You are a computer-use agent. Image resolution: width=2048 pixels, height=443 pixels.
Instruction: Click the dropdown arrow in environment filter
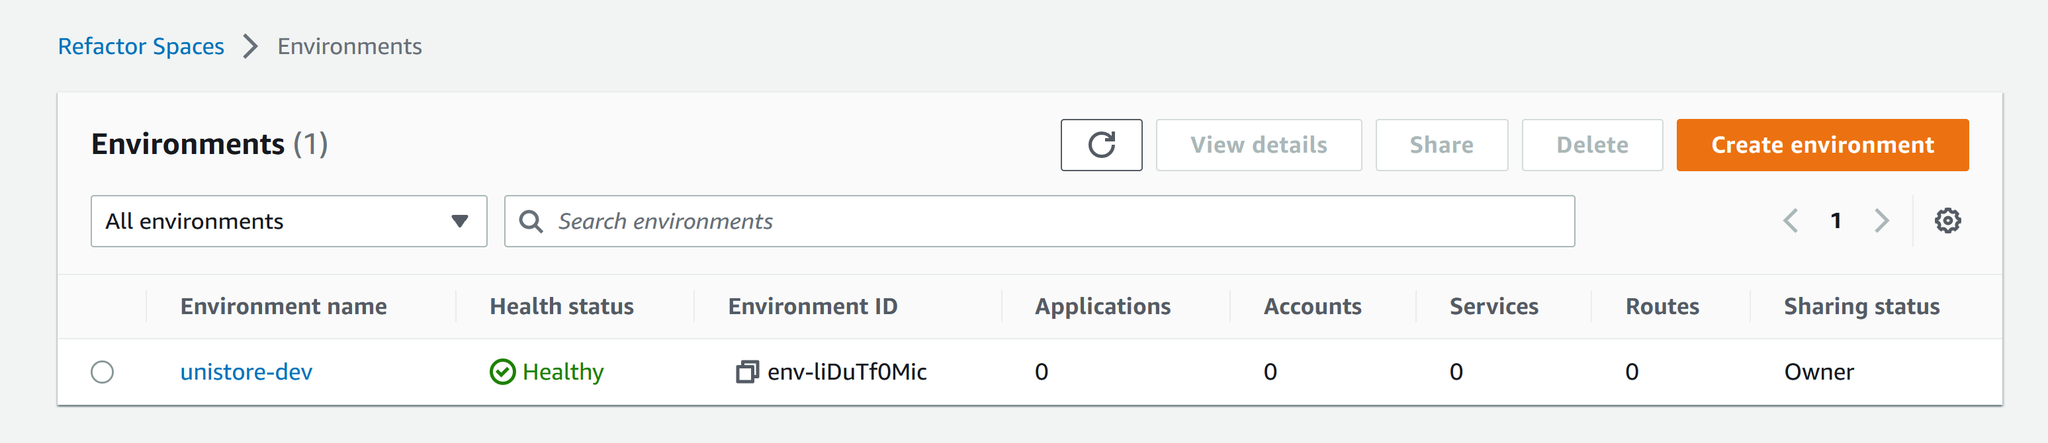459,221
